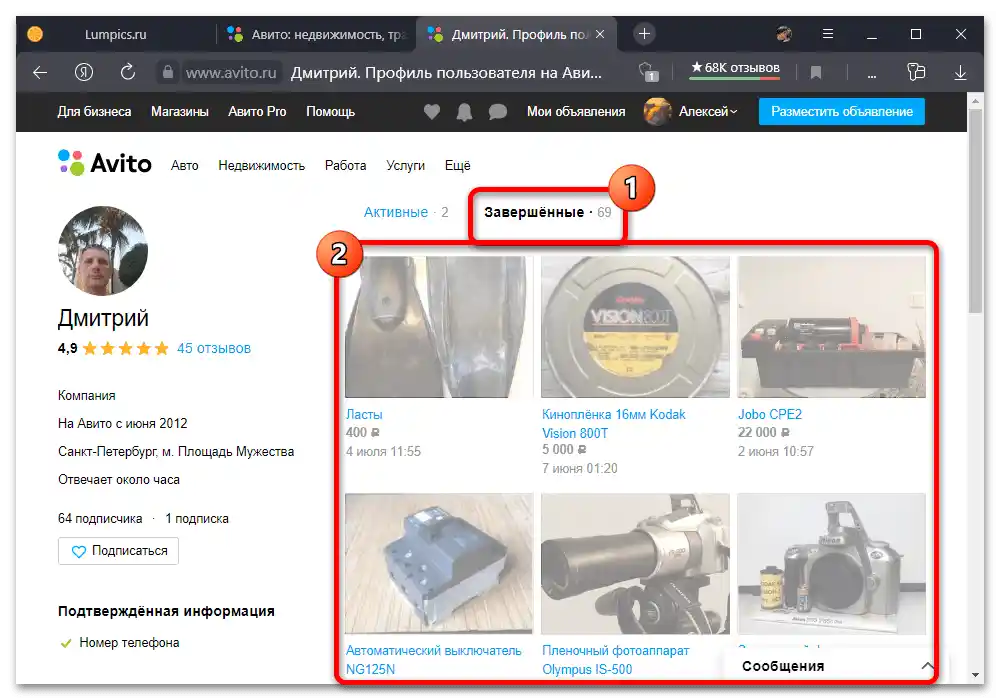Screen dimensions: 1000x700
Task: Click the five-star rating next to 4,9
Action: 126,348
